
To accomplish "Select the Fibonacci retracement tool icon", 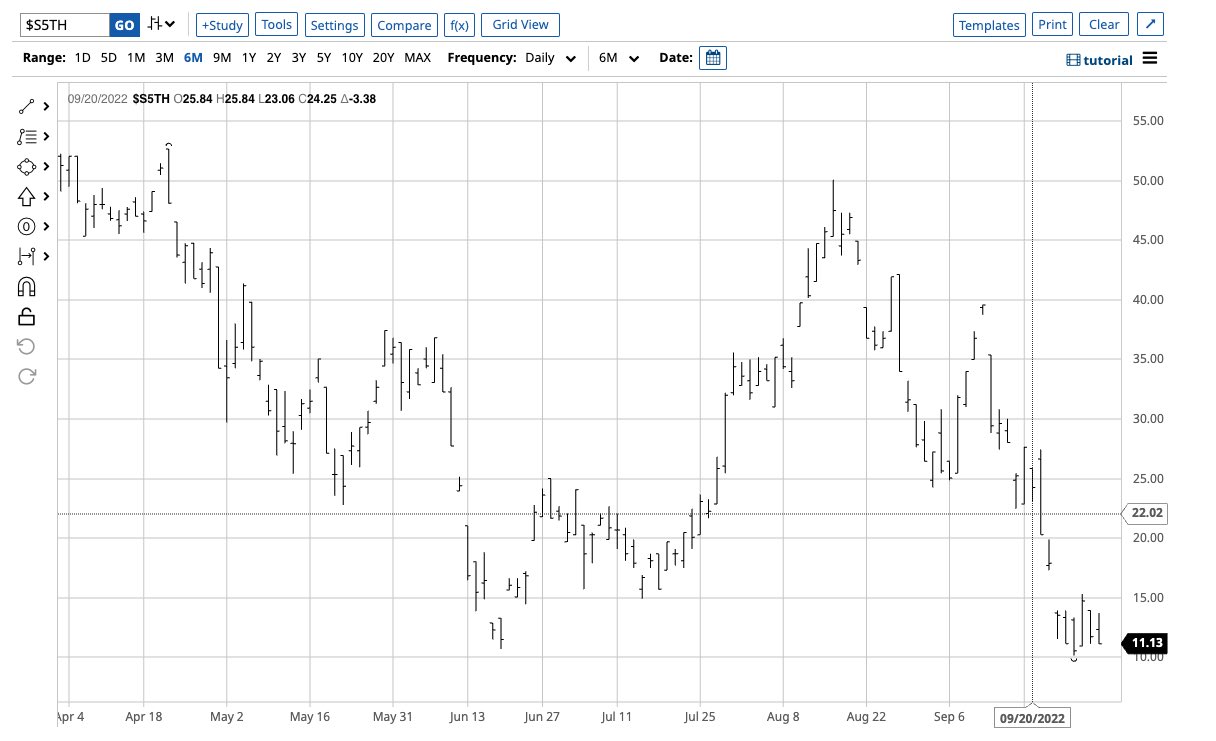I will pyautogui.click(x=27, y=136).
